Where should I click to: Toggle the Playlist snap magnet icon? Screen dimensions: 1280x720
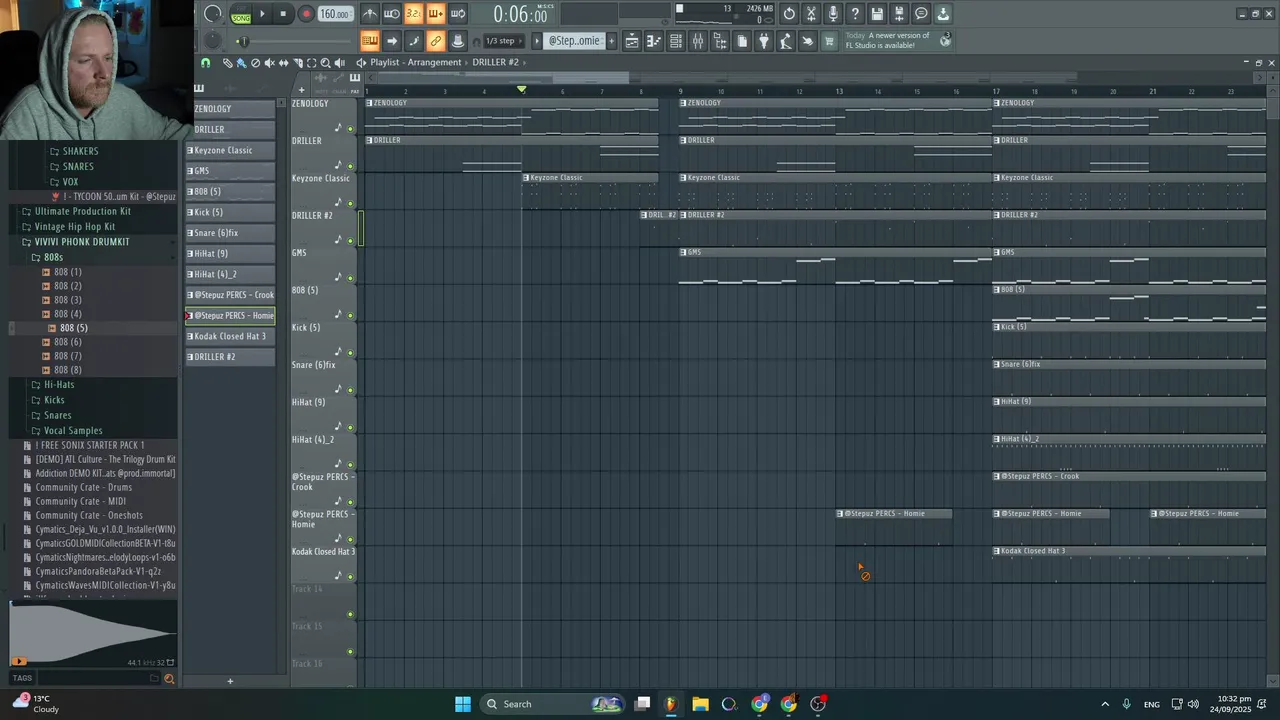[x=205, y=63]
